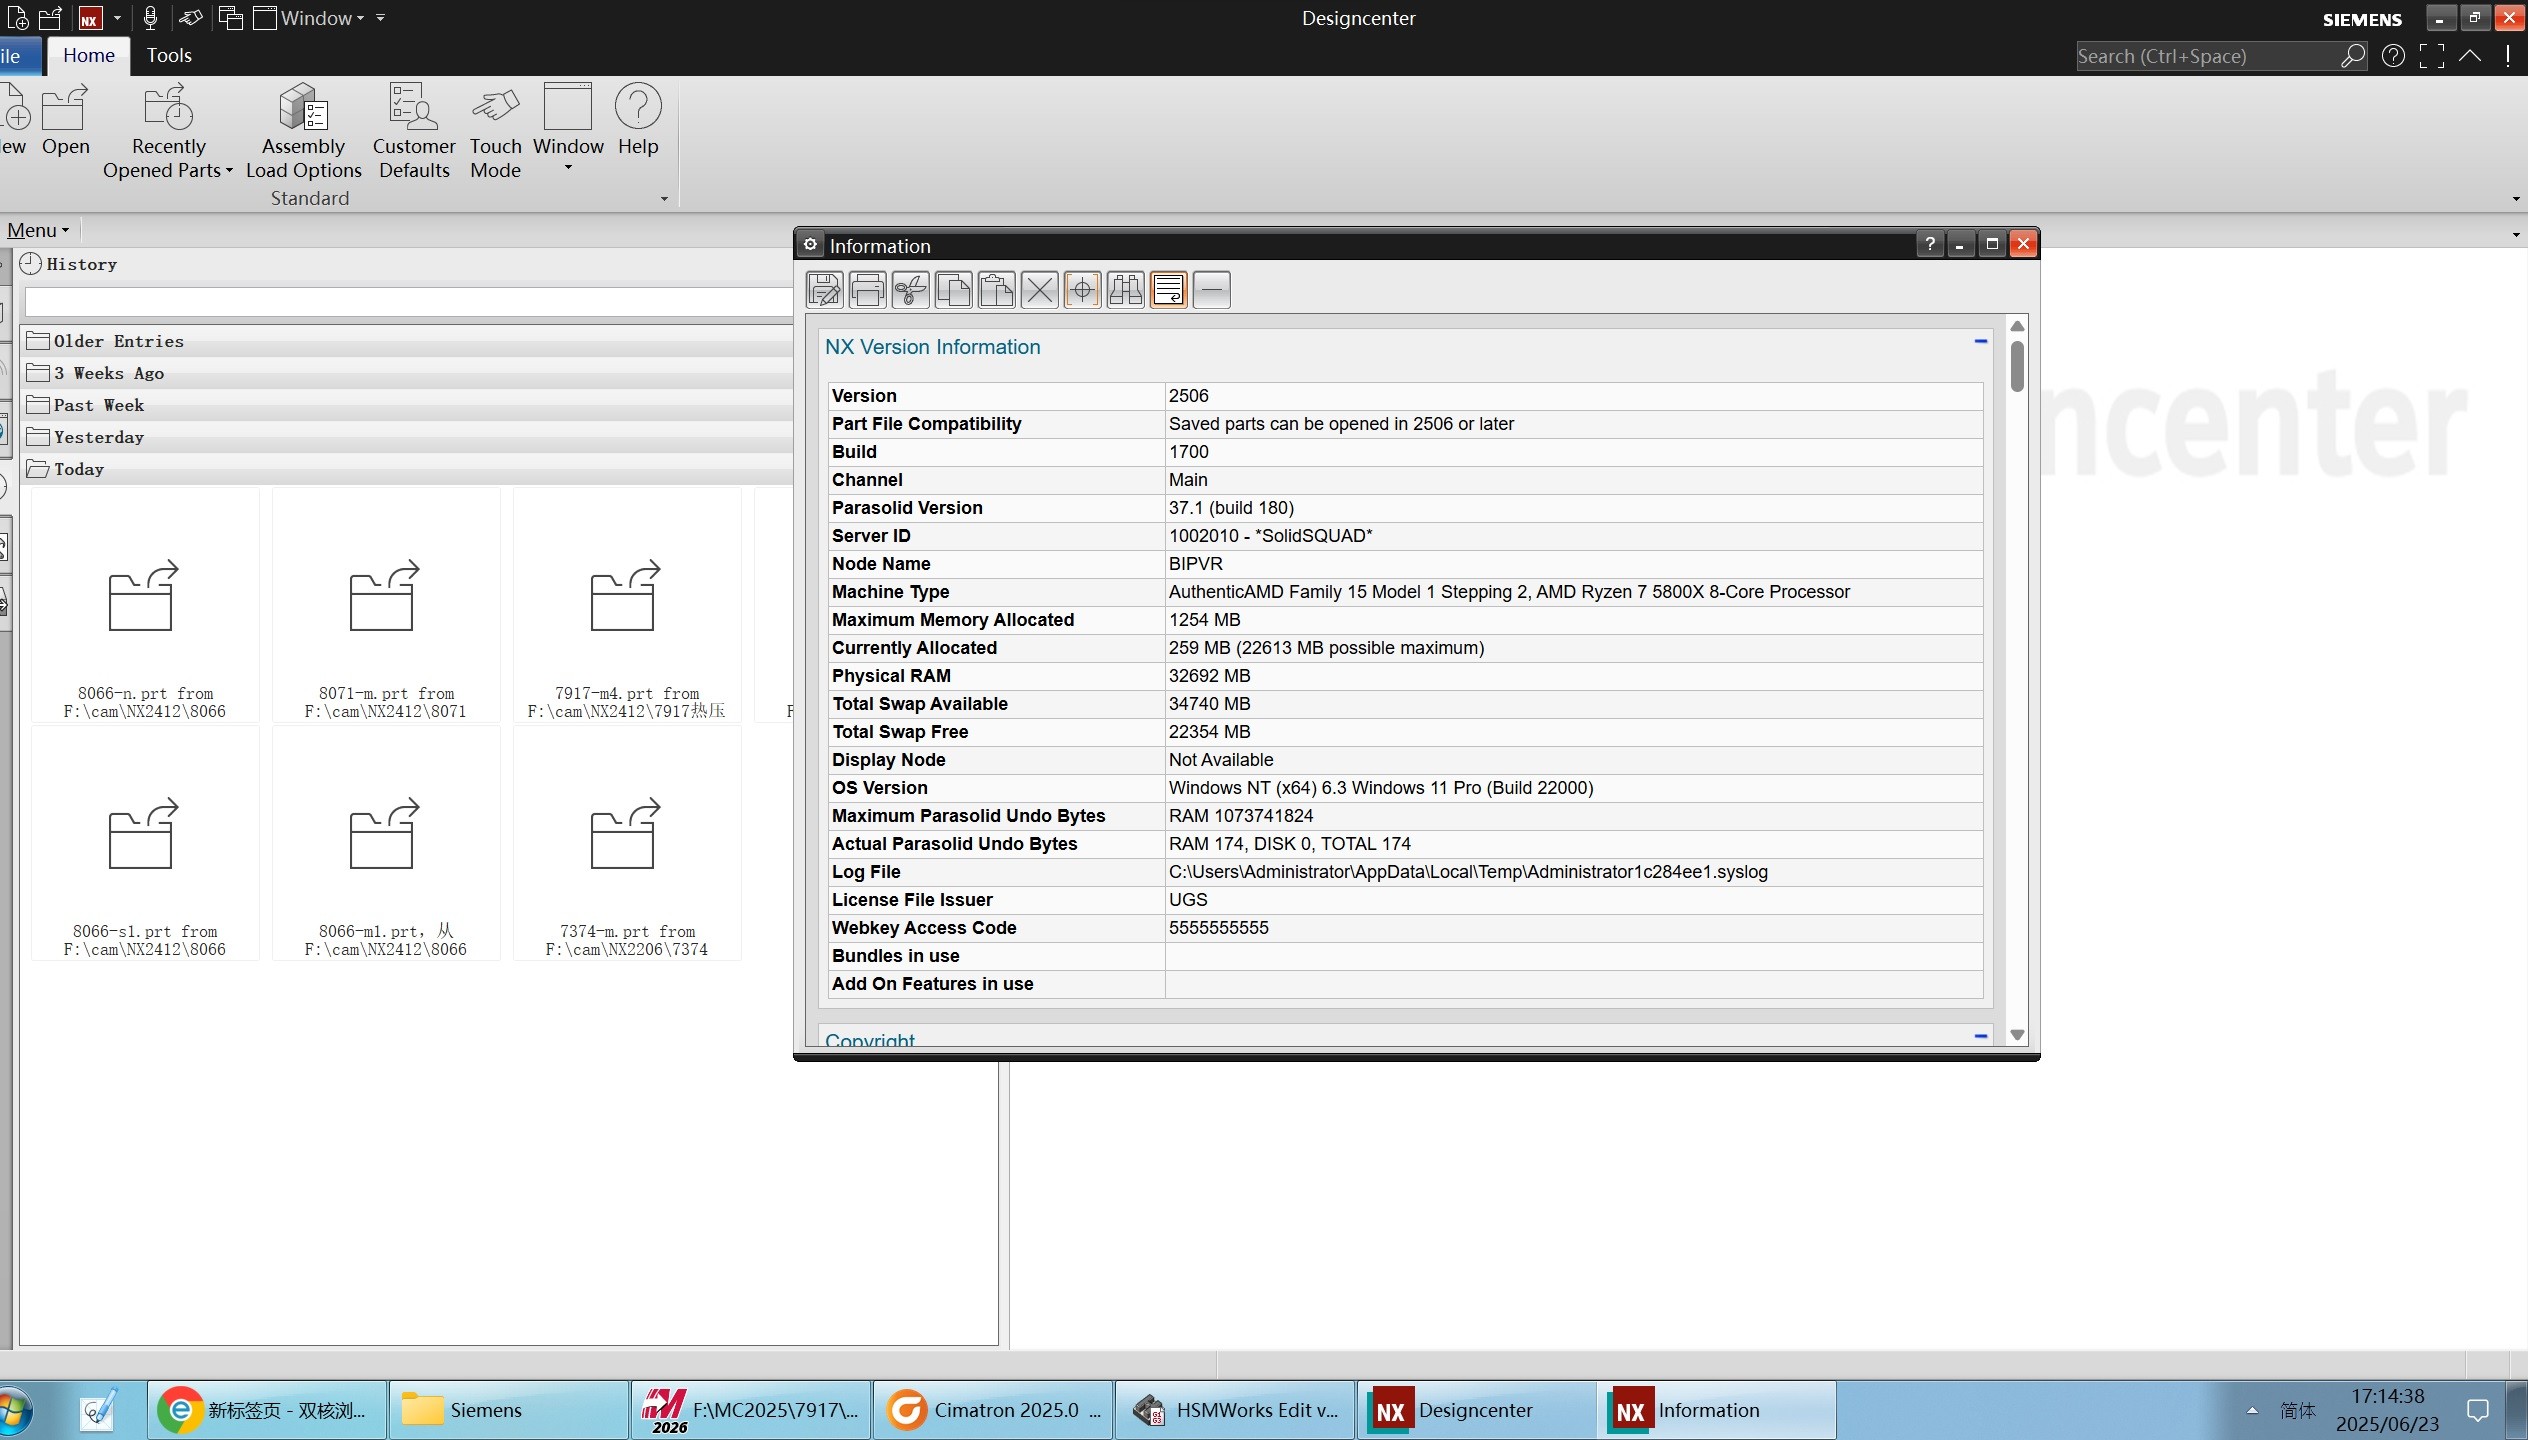
Task: Open notification center icon in system tray
Action: coord(2478,1410)
